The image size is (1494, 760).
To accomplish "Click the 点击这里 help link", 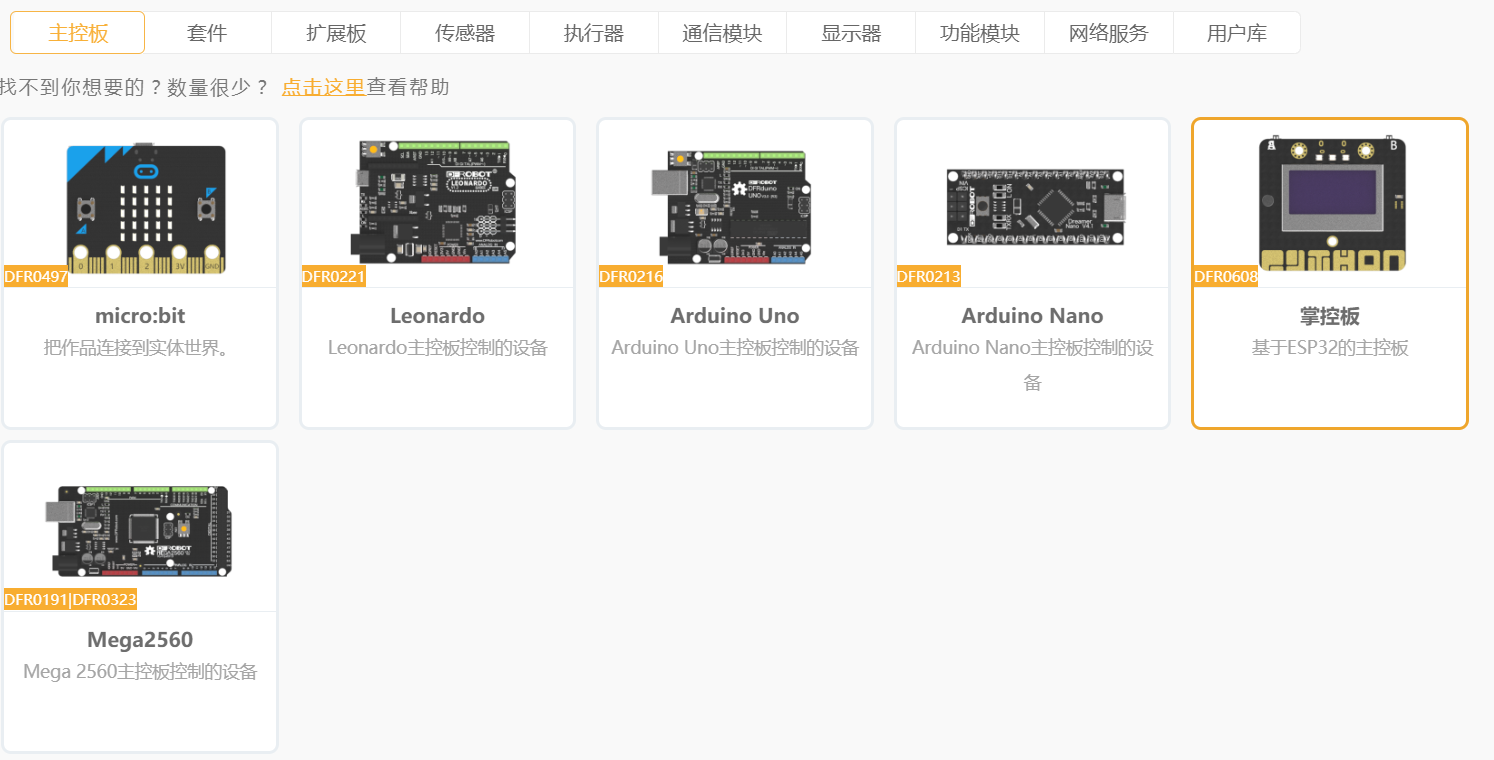I will [x=323, y=87].
